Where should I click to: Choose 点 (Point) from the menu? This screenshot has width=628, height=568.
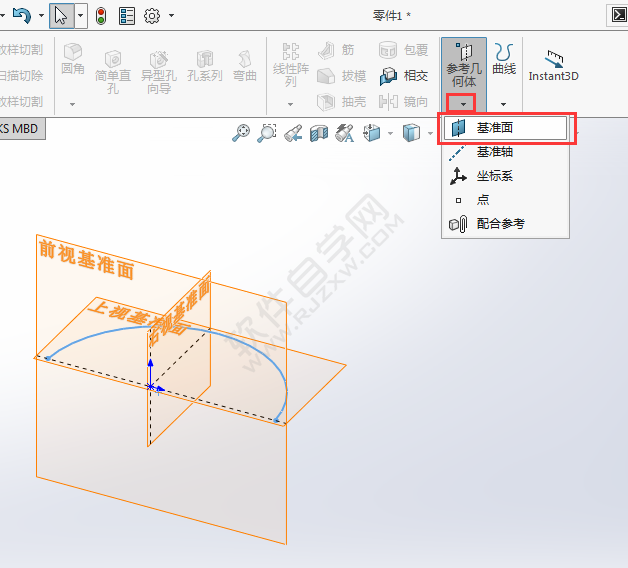505,199
